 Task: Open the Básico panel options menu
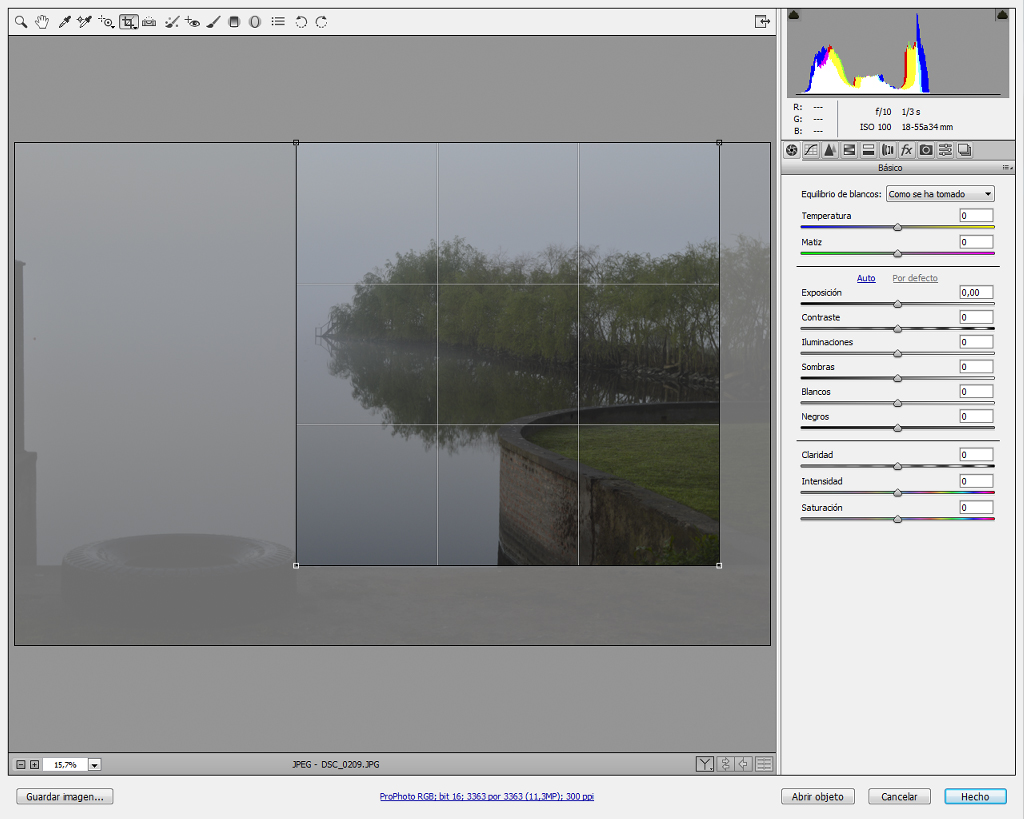[x=1006, y=168]
